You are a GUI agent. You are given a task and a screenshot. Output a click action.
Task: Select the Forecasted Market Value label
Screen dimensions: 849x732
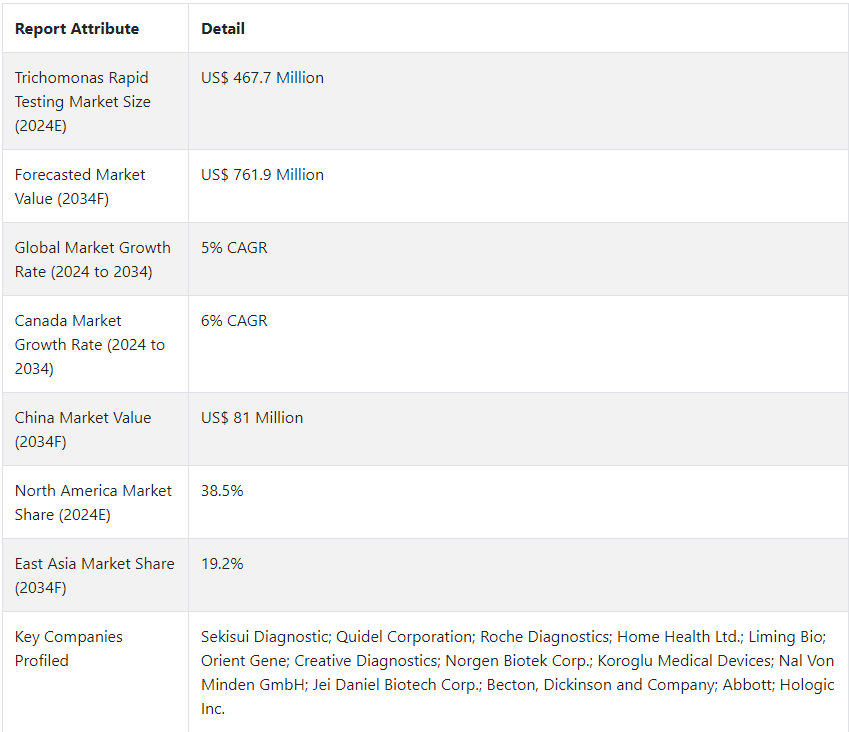(x=80, y=187)
